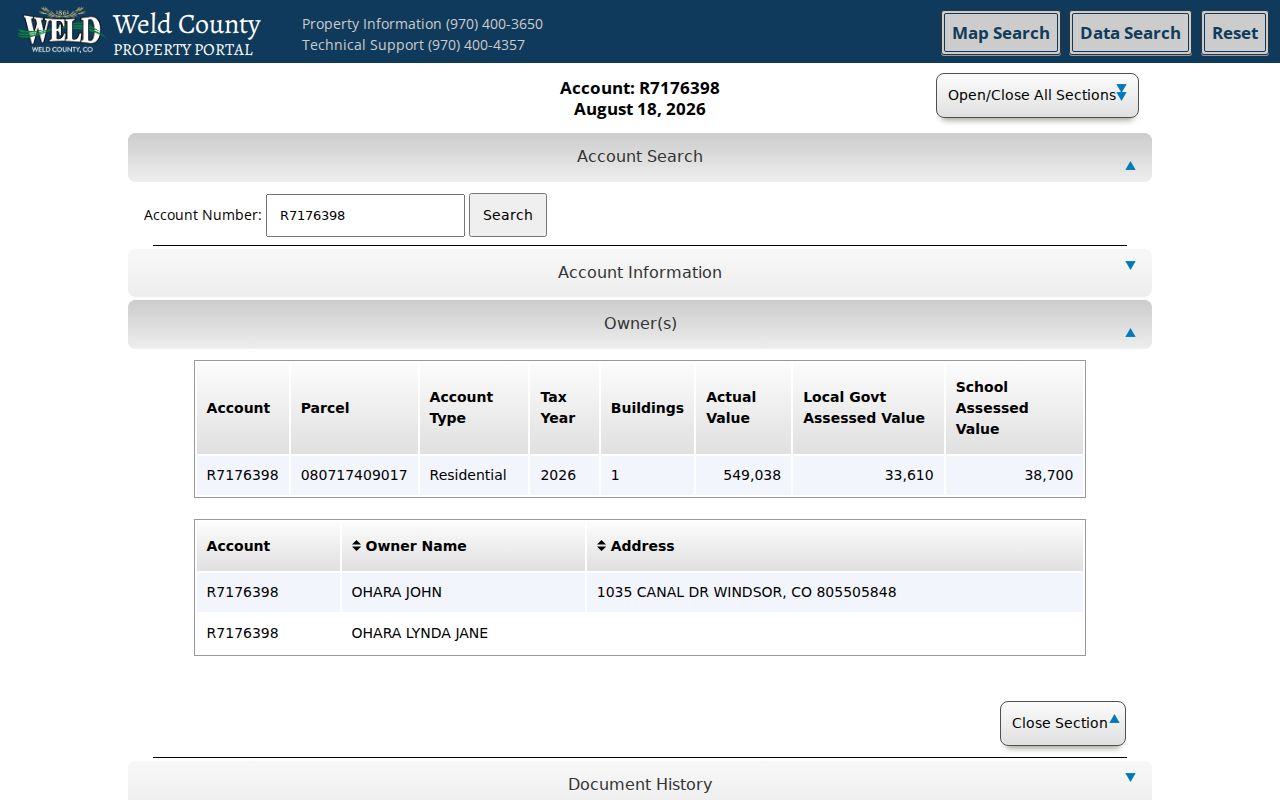
Task: Select owner name OHARA LYNDA JANE
Action: (419, 633)
